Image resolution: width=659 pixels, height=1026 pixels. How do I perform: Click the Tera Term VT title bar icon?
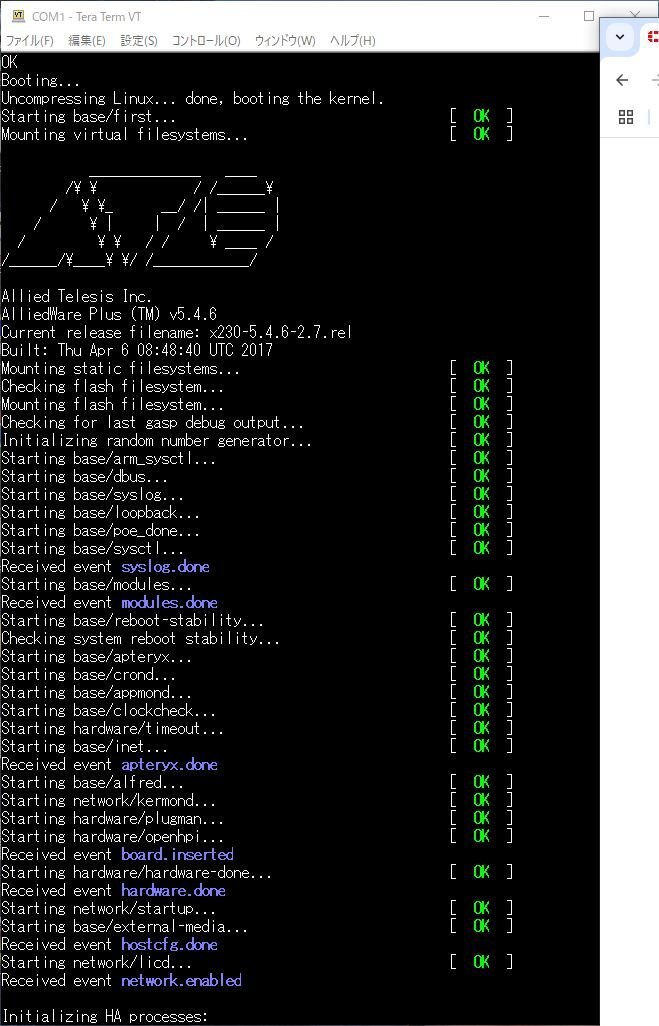18,16
